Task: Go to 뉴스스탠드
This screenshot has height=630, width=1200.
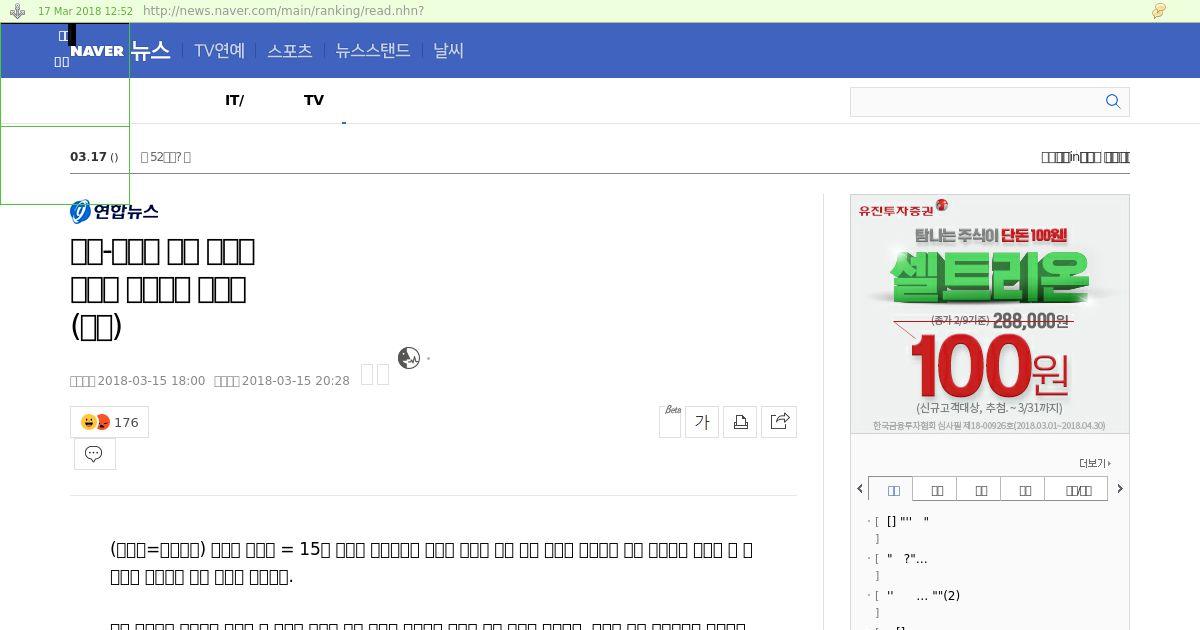Action: pos(373,50)
